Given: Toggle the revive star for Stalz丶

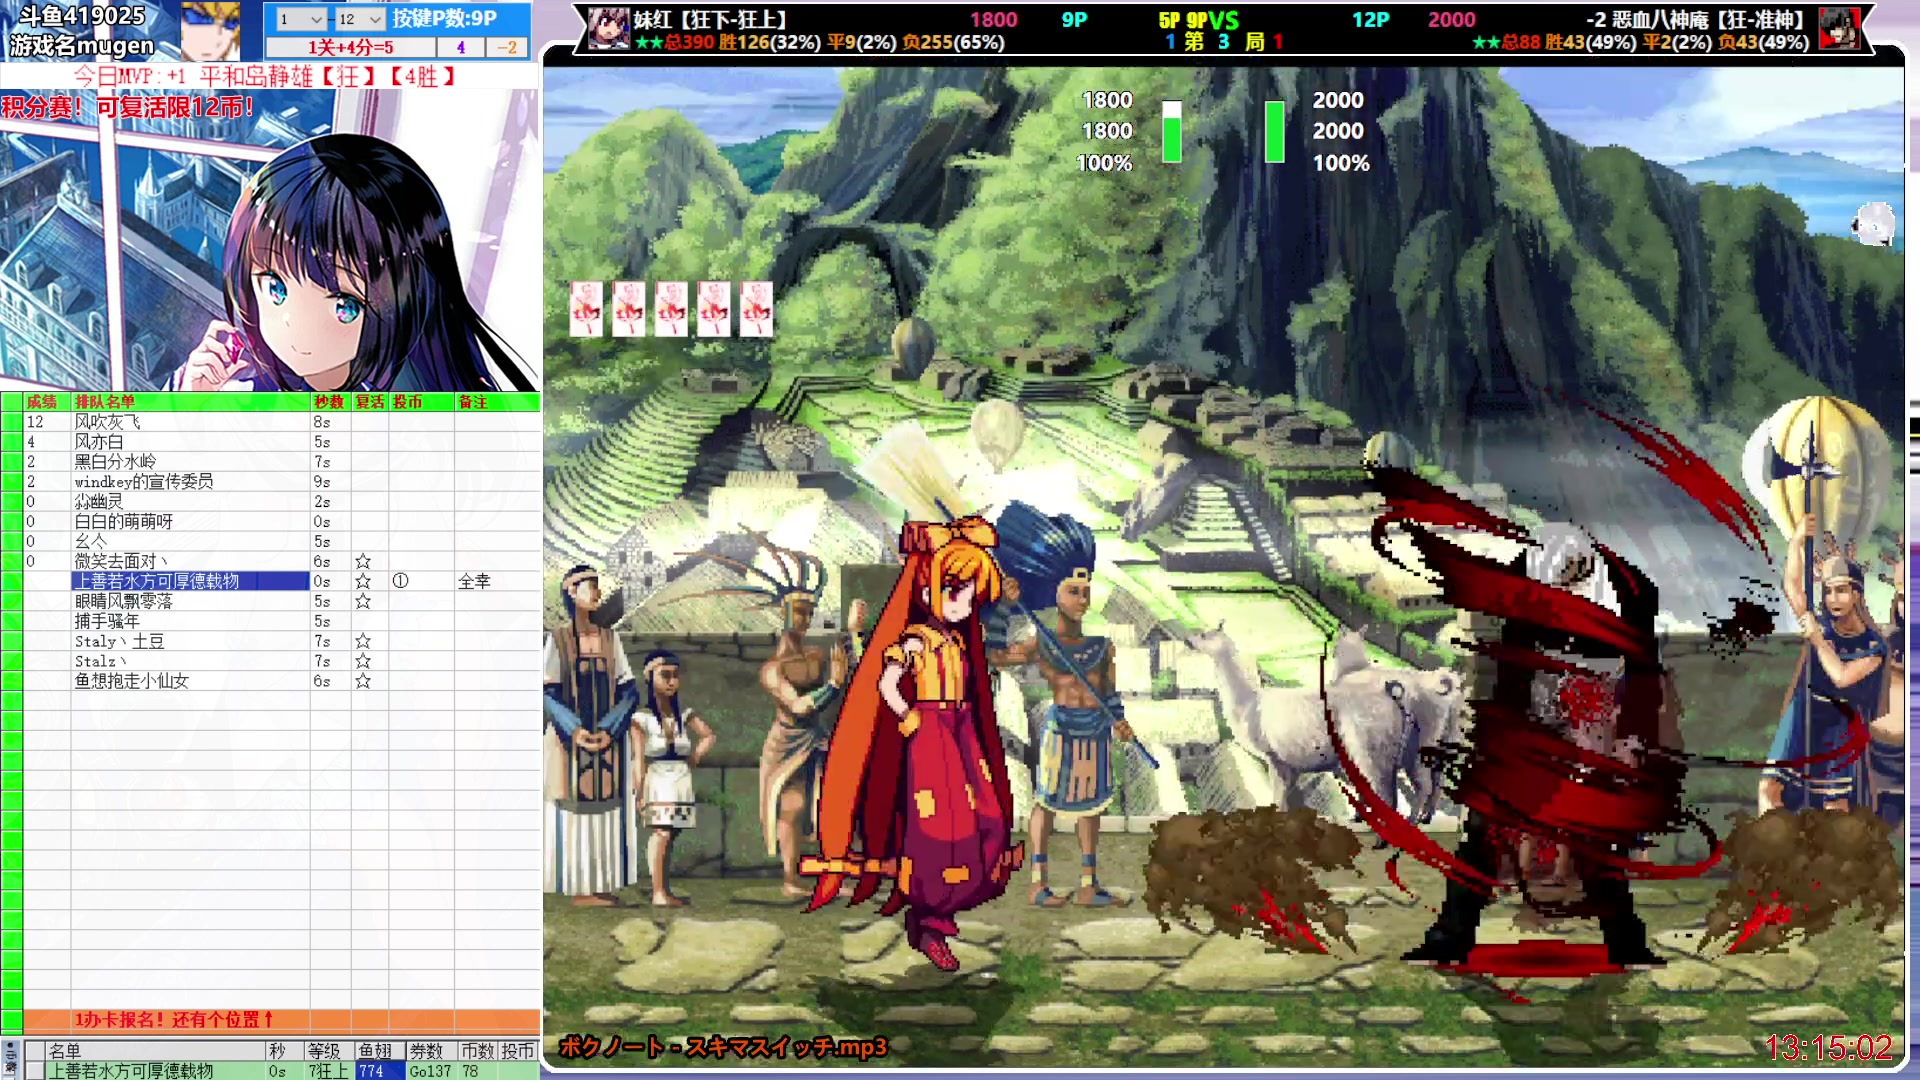Looking at the screenshot, I should 363,661.
